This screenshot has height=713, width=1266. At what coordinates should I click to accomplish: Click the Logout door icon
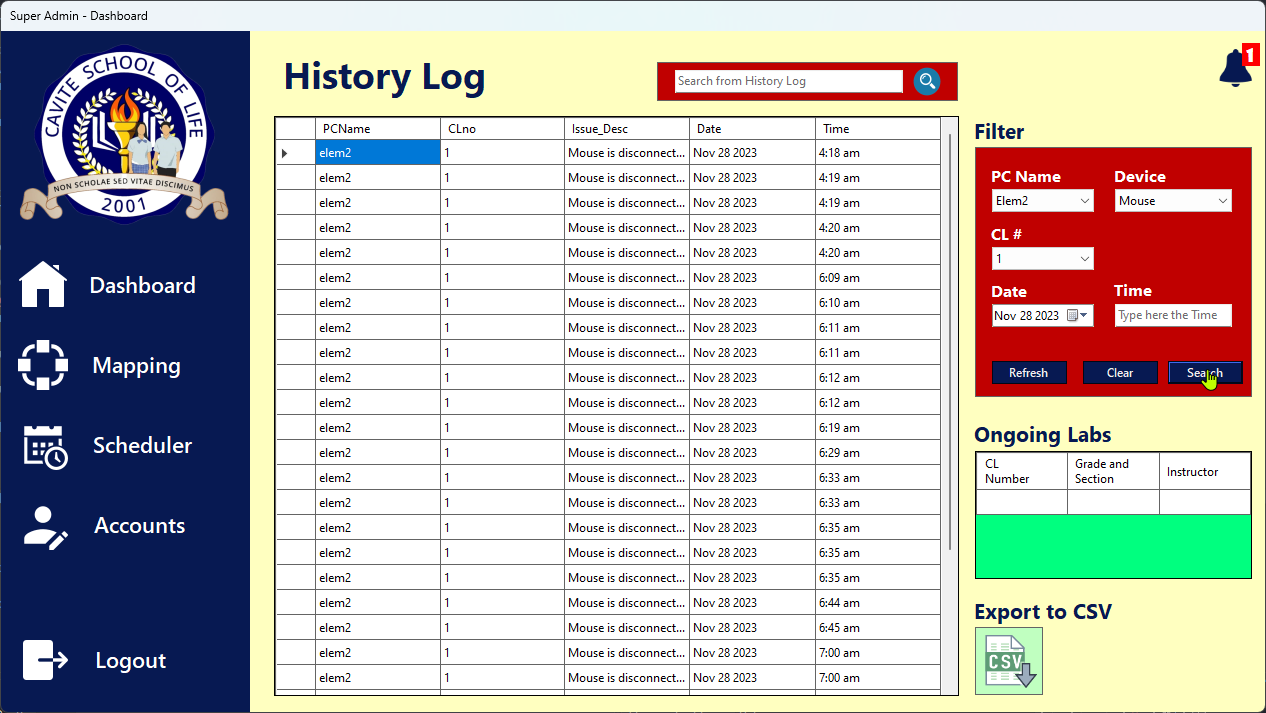click(x=45, y=660)
